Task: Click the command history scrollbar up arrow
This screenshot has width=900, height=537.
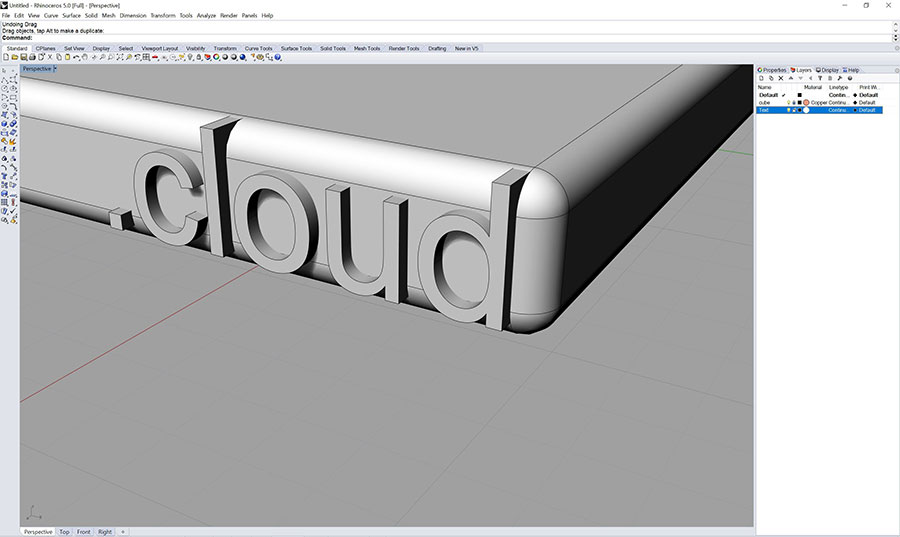Action: (896, 25)
